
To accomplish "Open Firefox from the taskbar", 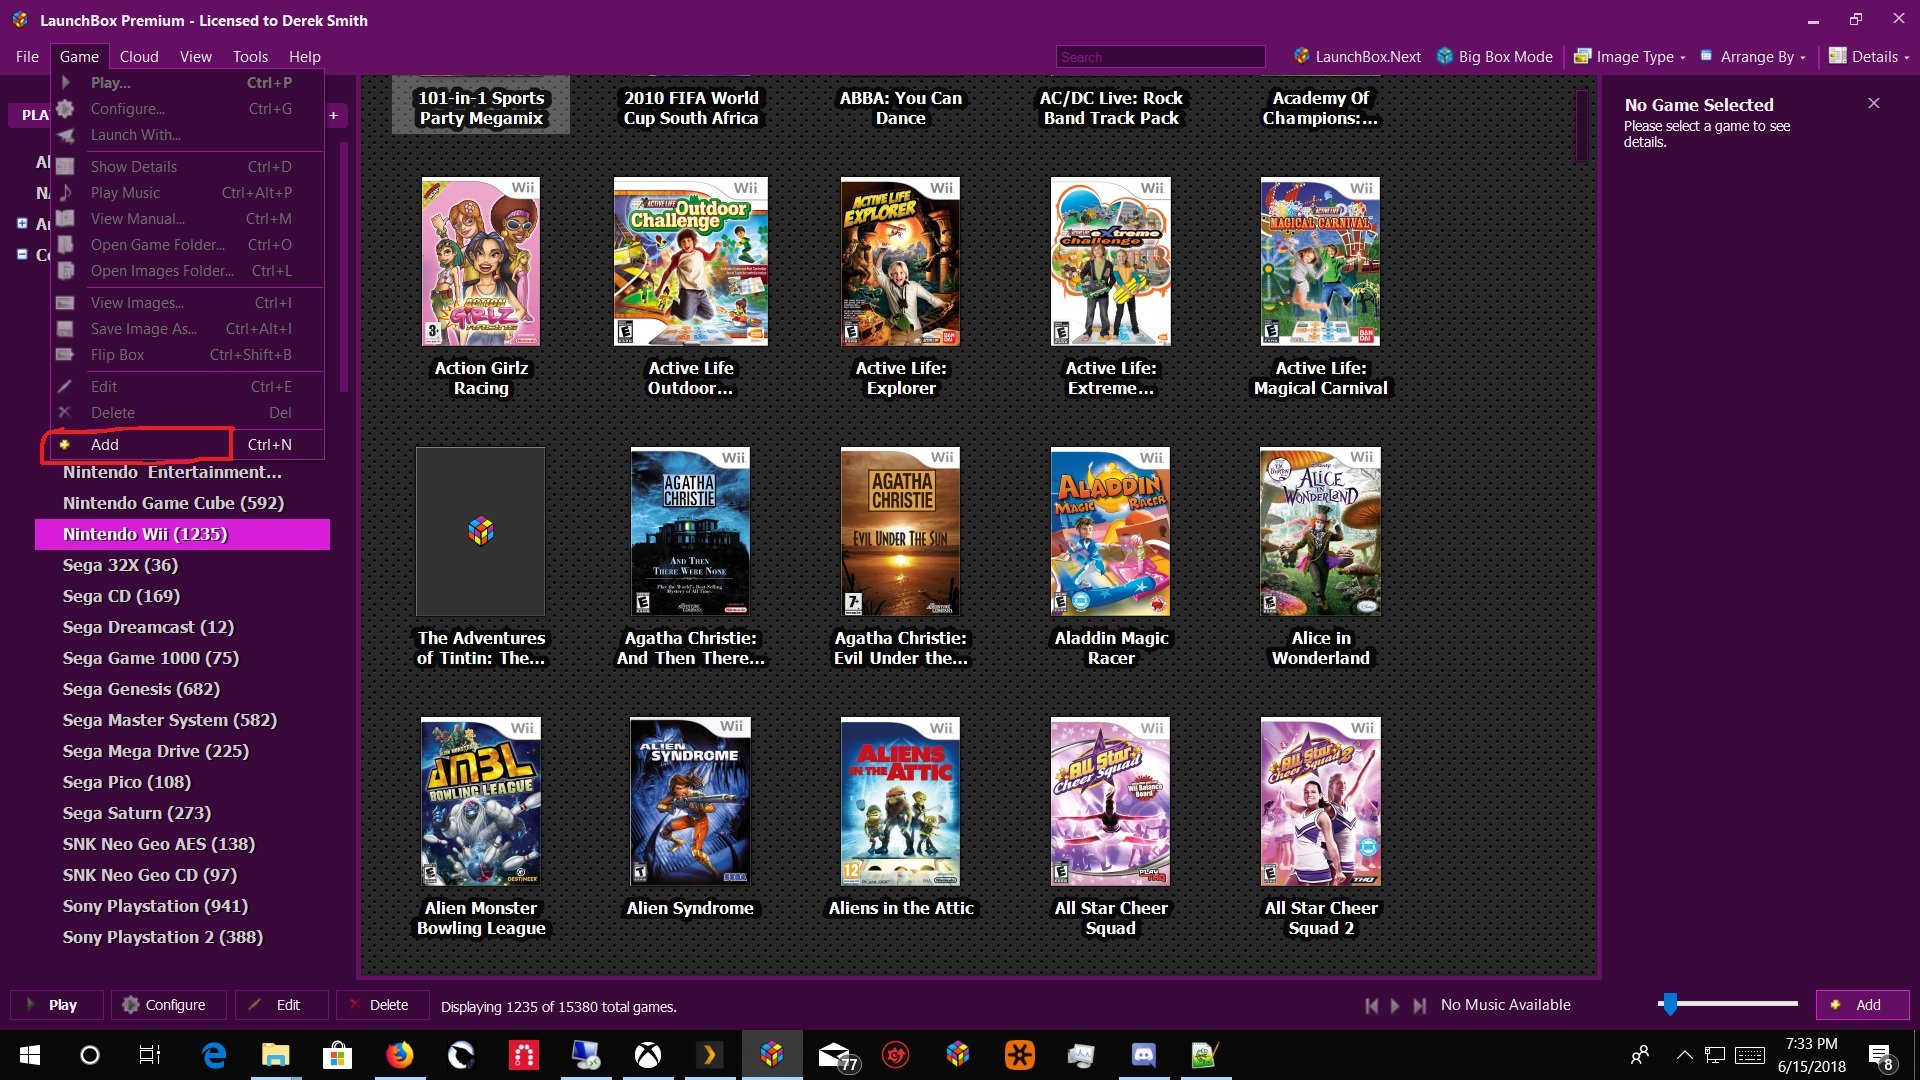I will click(399, 1055).
